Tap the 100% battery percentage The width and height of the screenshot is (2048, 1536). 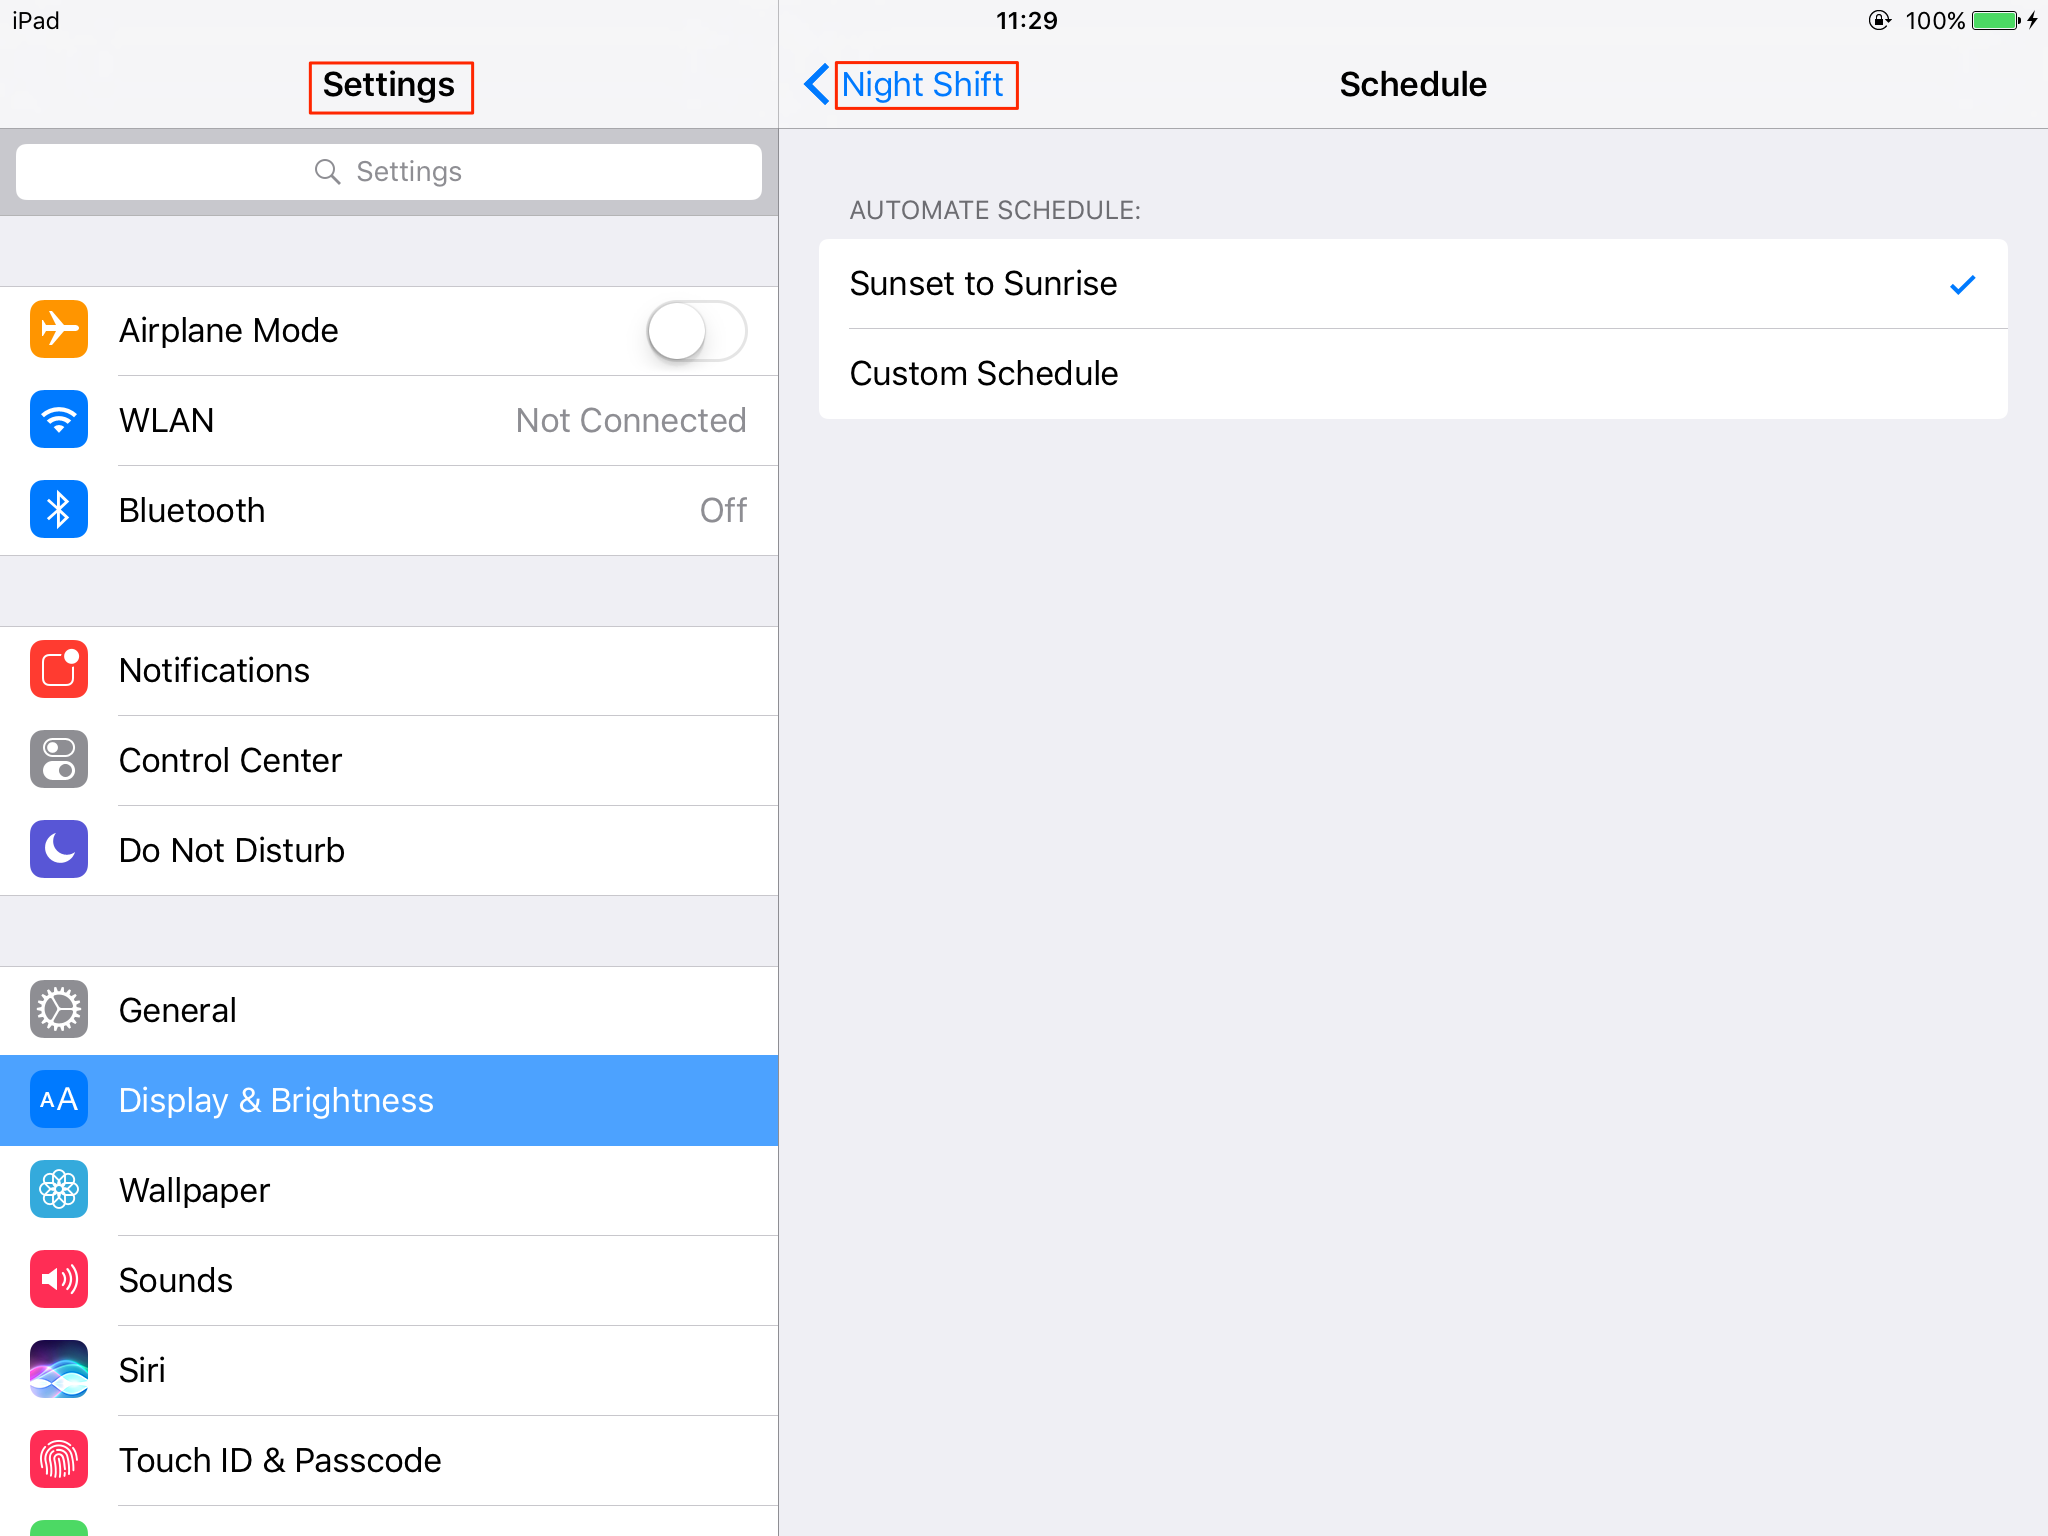coord(1935,21)
